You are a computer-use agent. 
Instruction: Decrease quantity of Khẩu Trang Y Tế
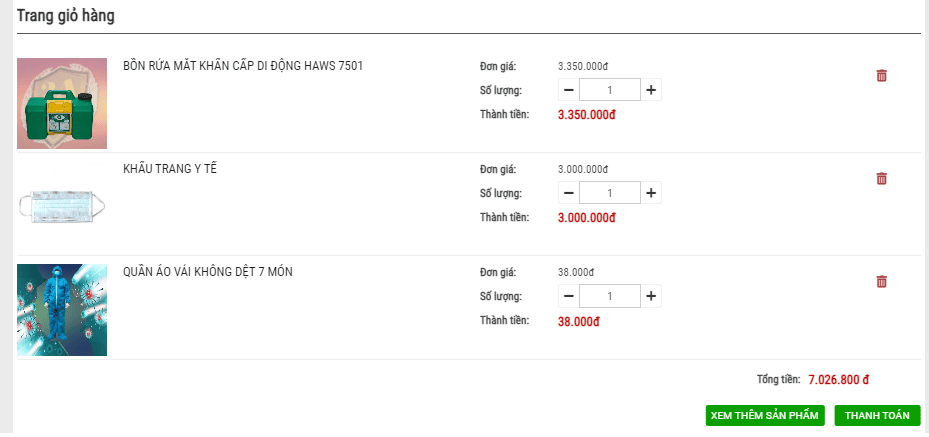569,193
